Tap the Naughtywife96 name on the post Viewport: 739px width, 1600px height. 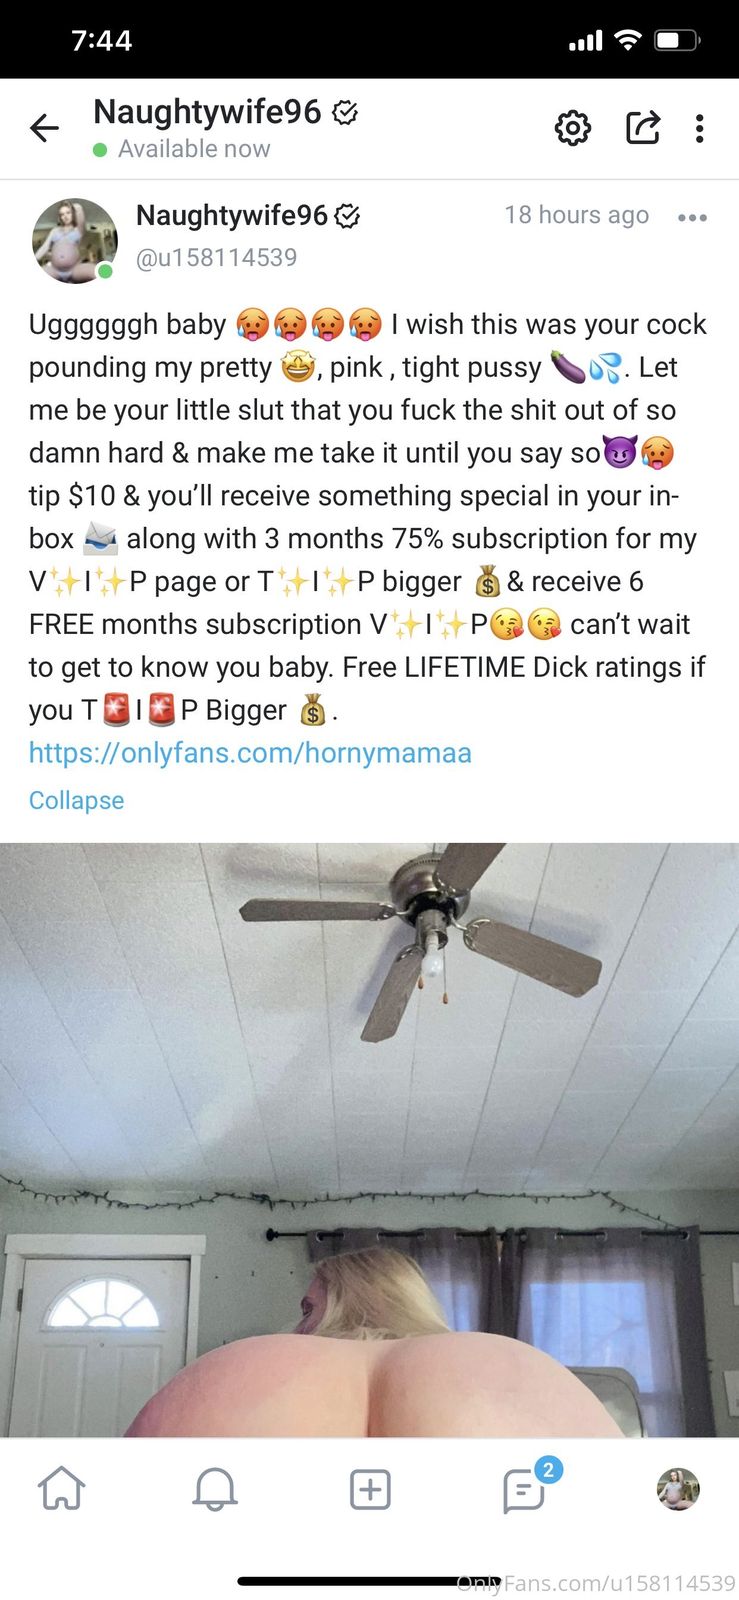click(232, 215)
